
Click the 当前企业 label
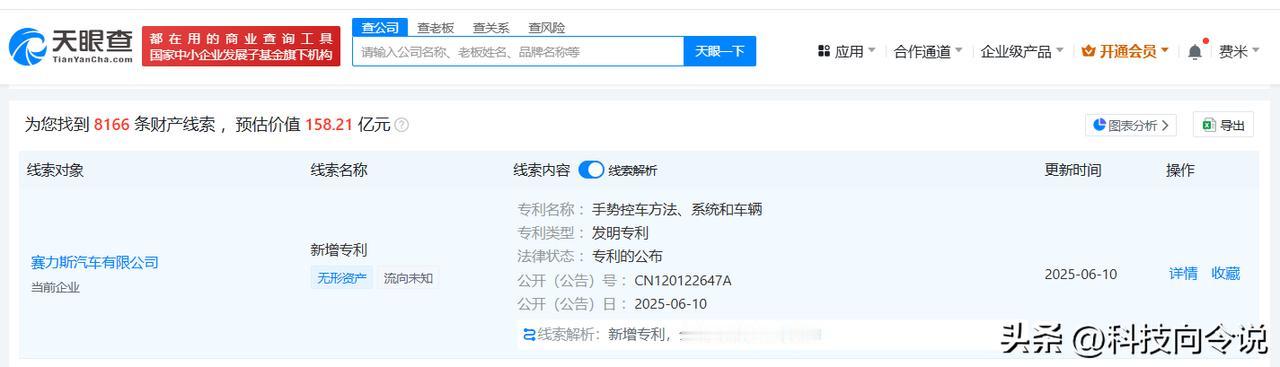click(x=55, y=287)
